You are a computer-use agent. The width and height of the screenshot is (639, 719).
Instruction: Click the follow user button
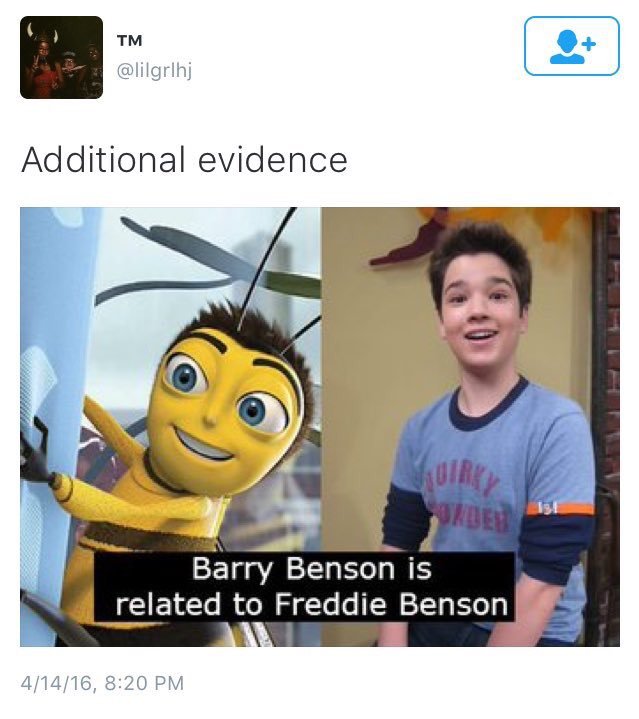point(572,46)
